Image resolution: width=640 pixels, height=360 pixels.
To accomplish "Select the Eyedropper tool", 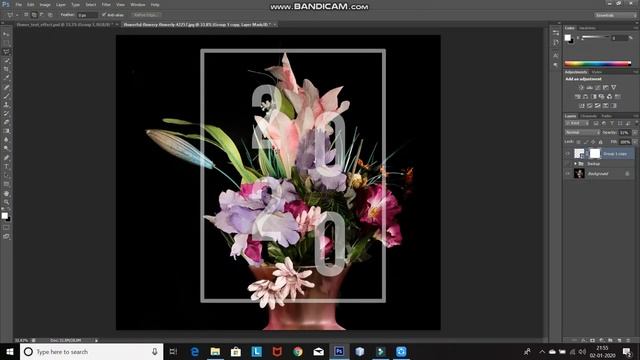I will point(6,78).
